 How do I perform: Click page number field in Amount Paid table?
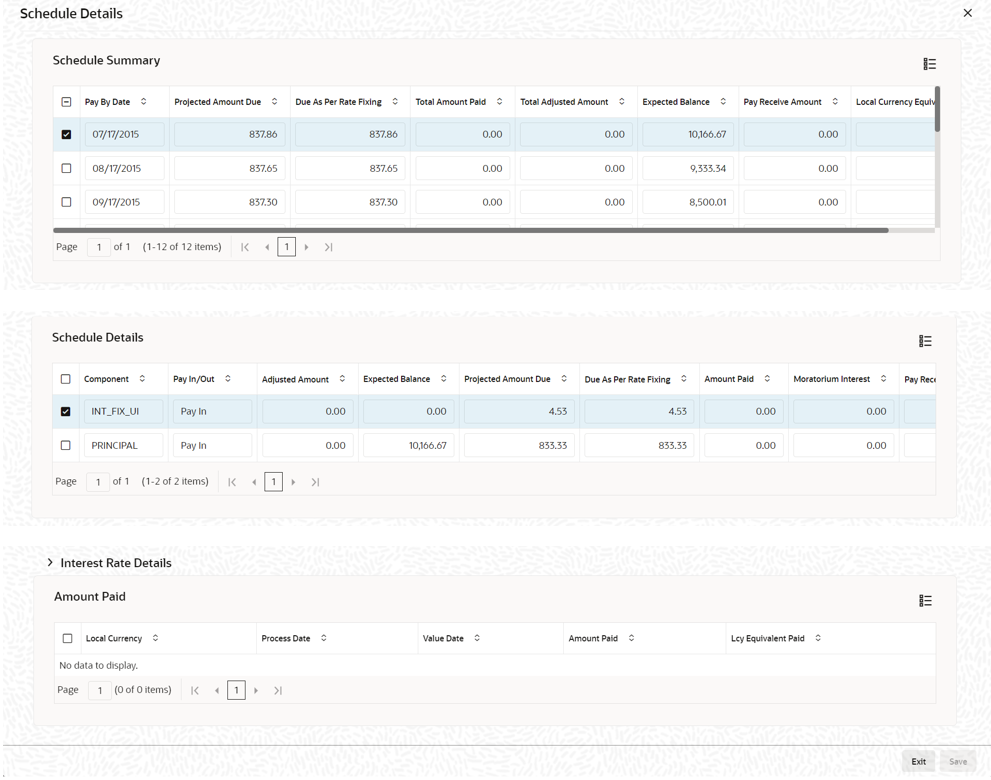[100, 690]
